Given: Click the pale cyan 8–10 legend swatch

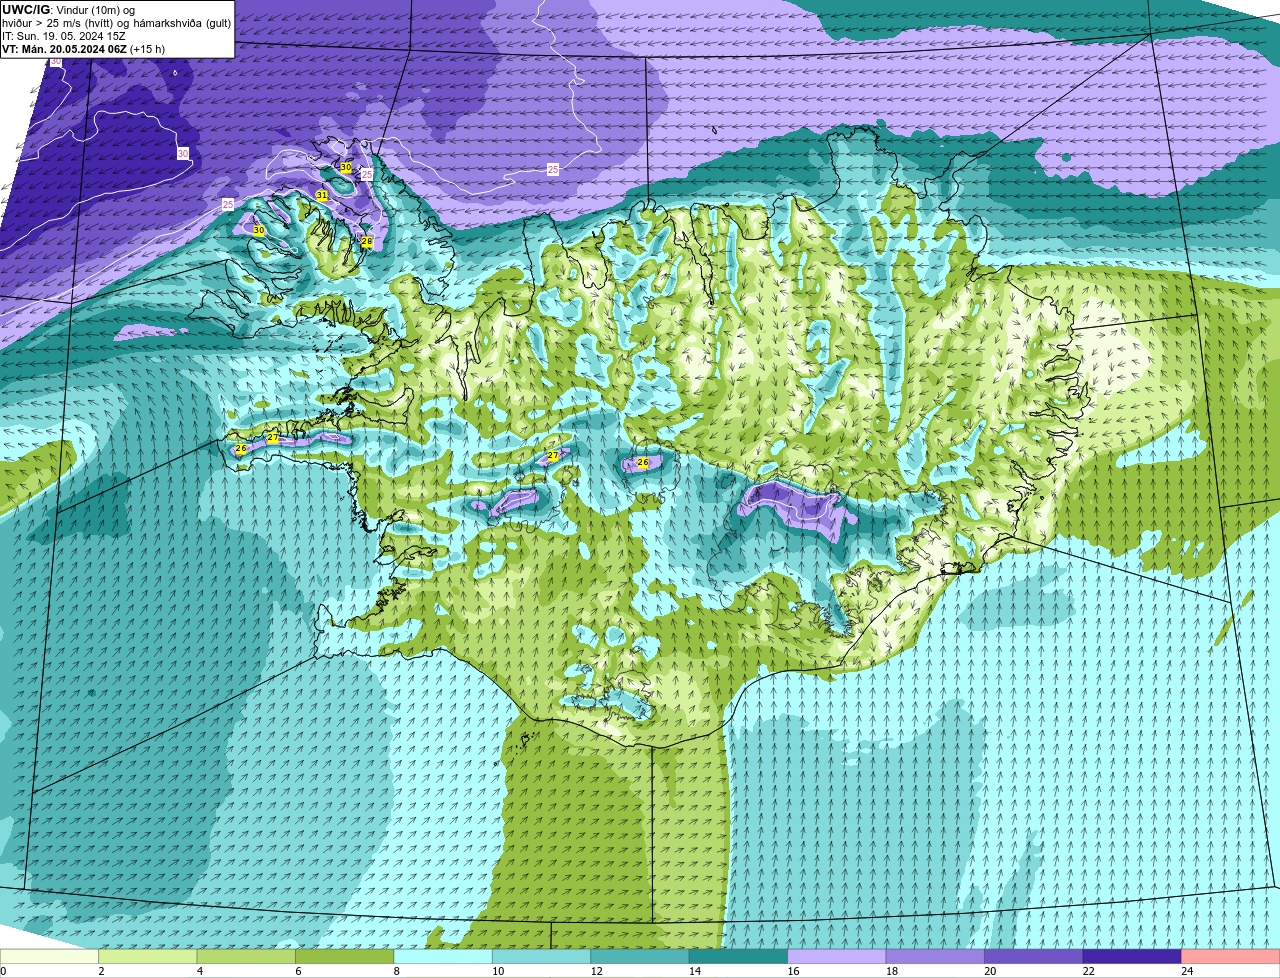Looking at the screenshot, I should pos(443,957).
